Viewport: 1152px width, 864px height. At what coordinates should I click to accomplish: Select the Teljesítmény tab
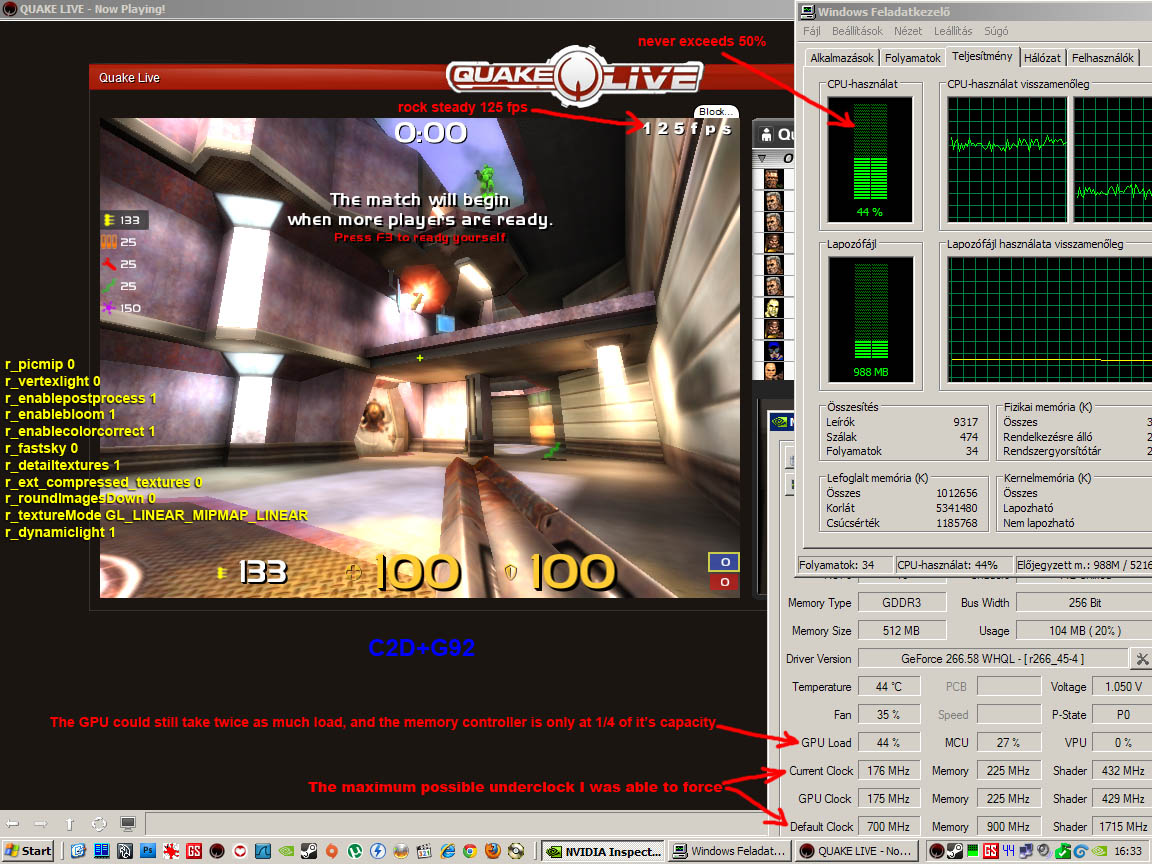coord(982,56)
